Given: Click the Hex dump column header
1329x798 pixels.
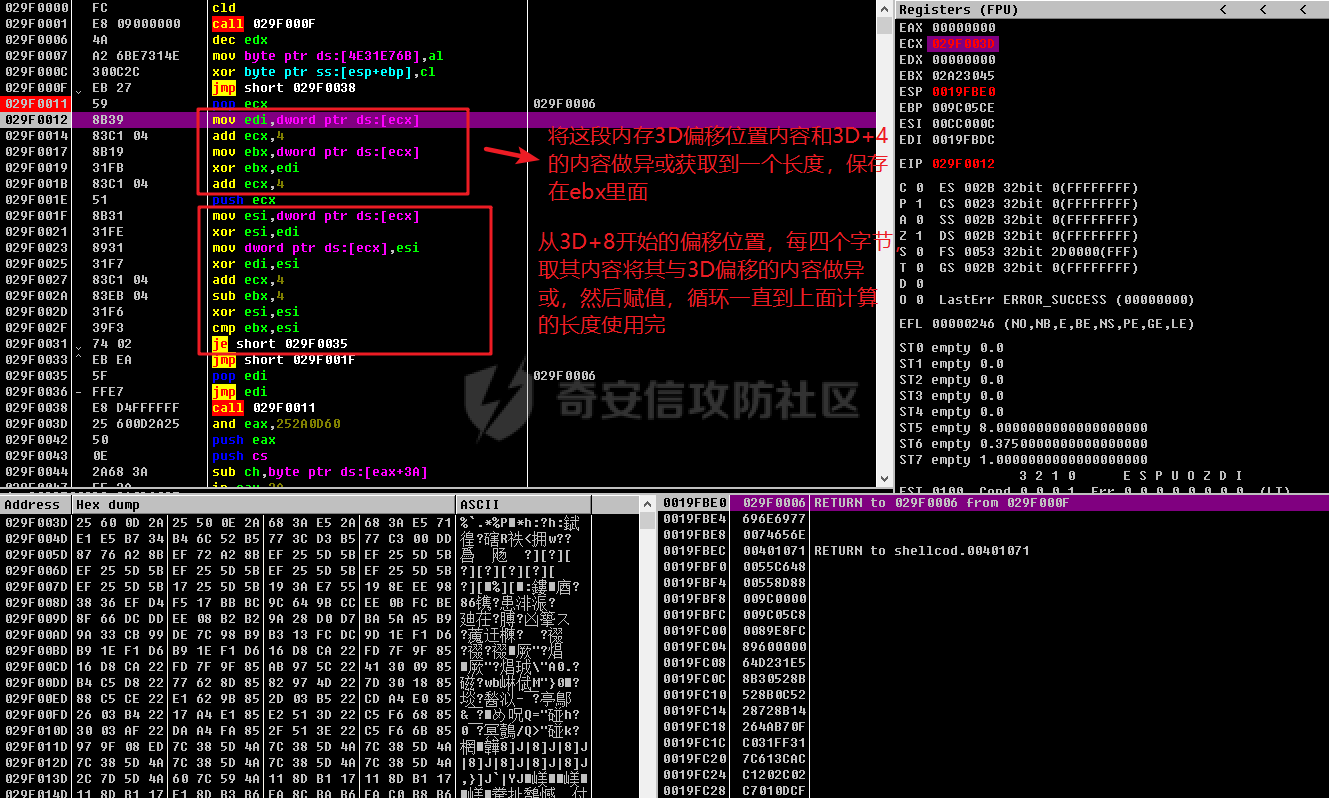Looking at the screenshot, I should click(109, 505).
